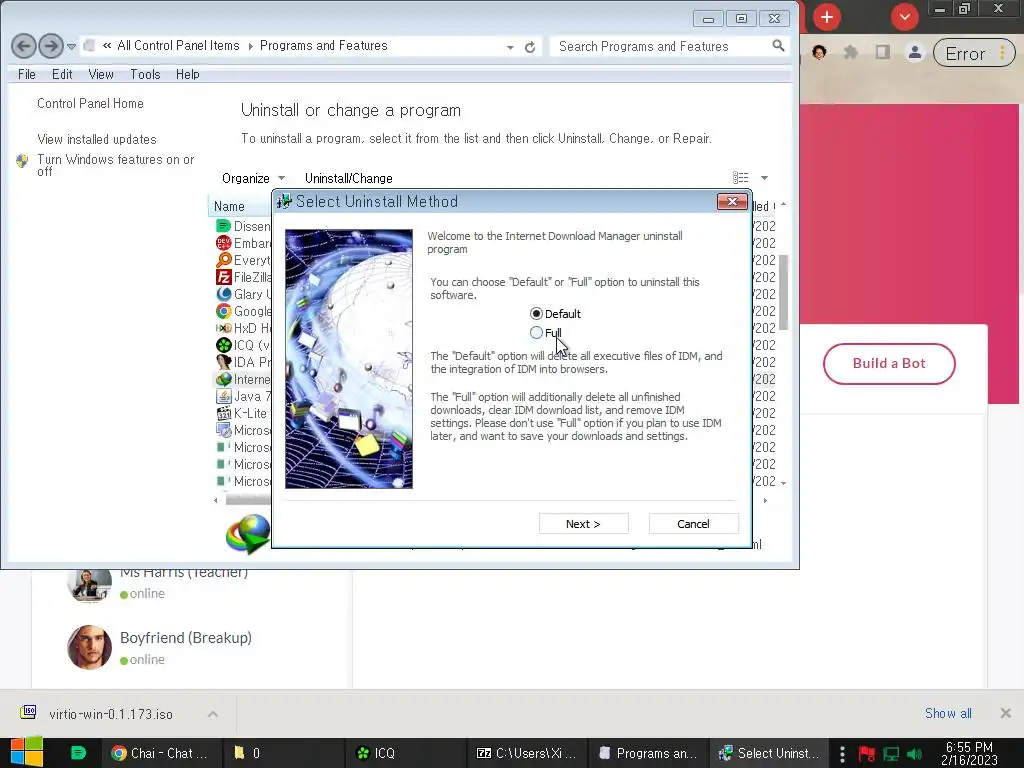This screenshot has width=1024, height=768.
Task: Click All Control Panel Items breadcrumb
Action: coord(178,46)
